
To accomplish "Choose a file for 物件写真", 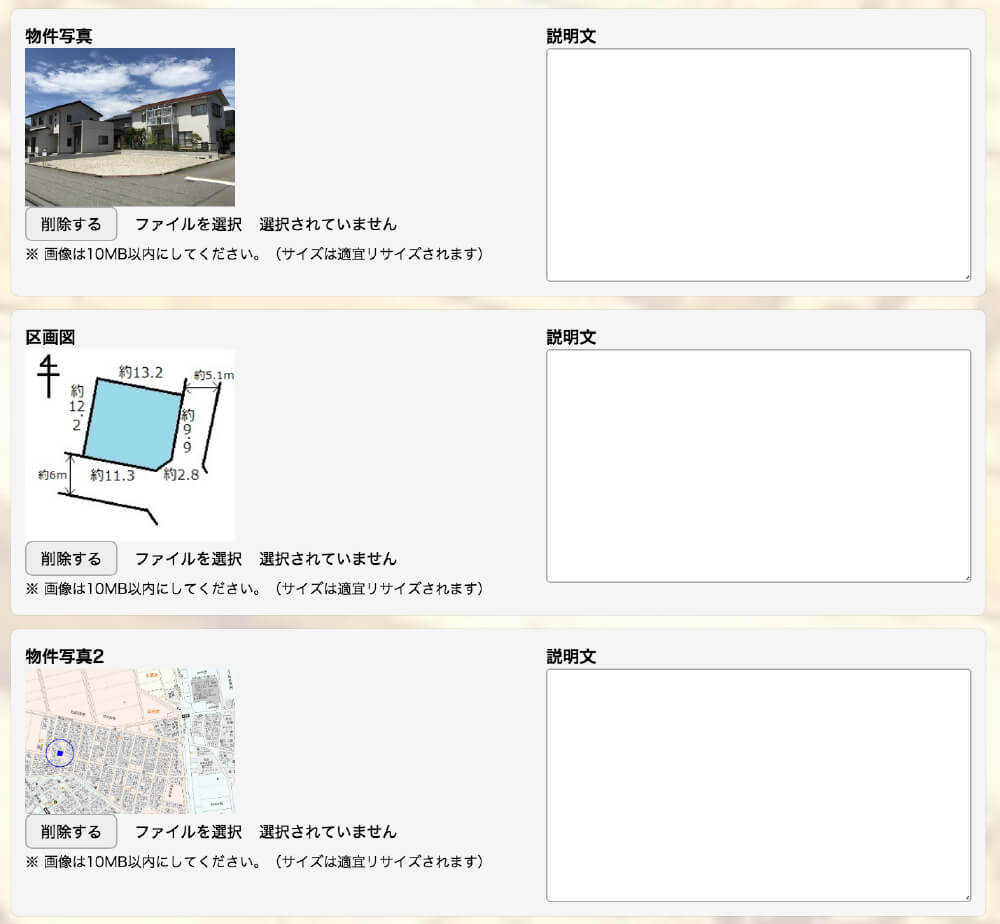I will (188, 224).
